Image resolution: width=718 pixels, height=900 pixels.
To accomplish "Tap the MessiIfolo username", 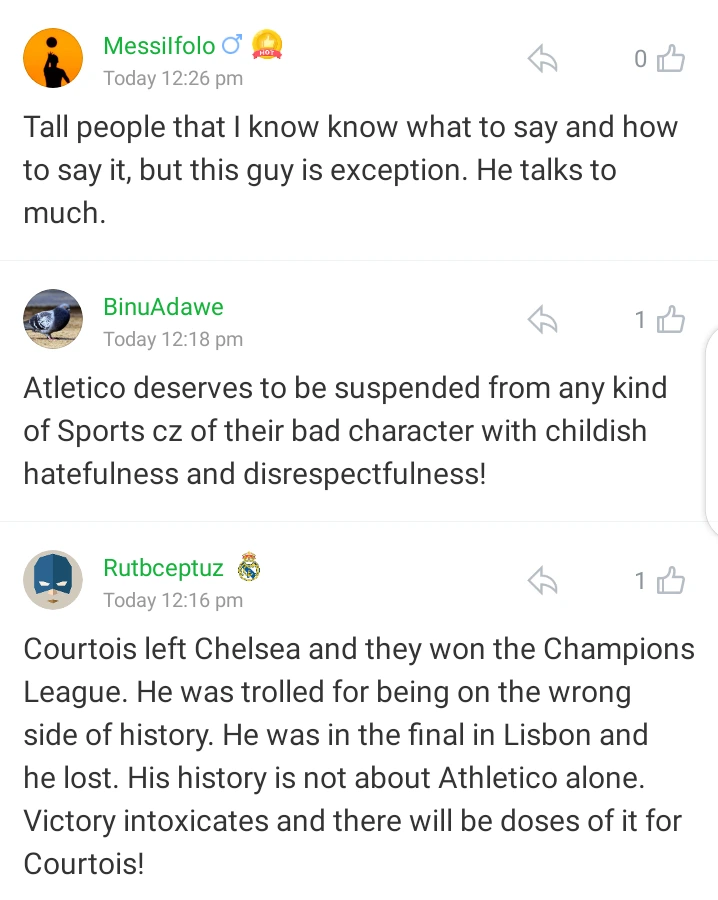I will [x=159, y=46].
